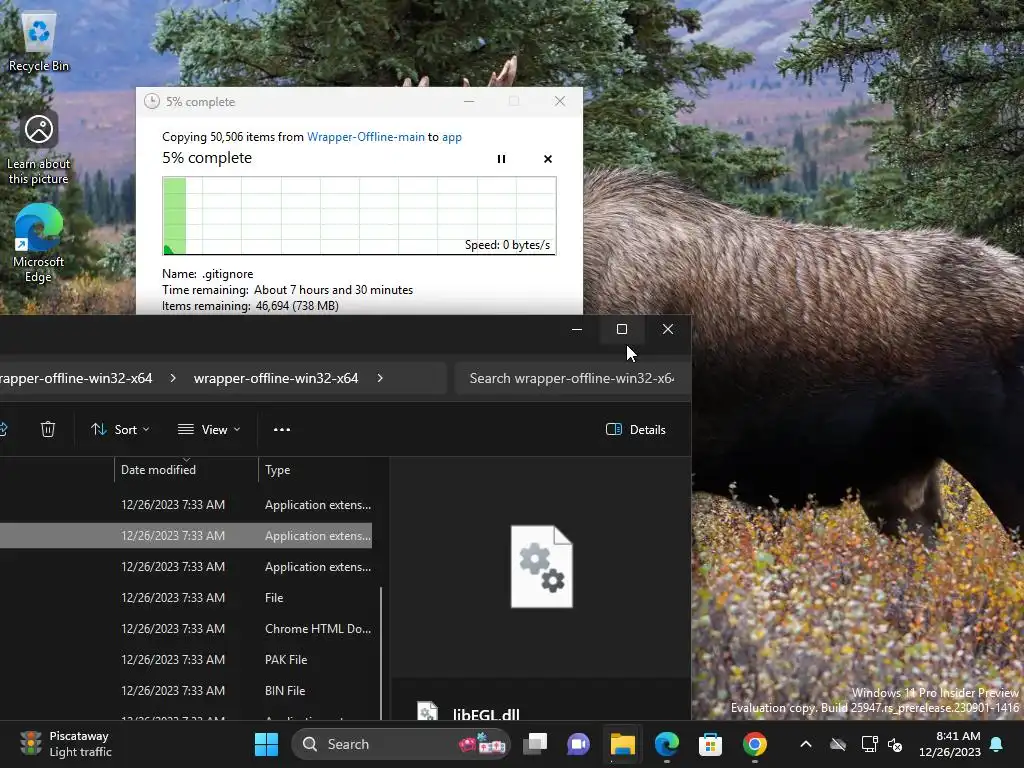Image resolution: width=1024 pixels, height=768 pixels.
Task: Open the Wrapper-Offline-main source folder link
Action: click(x=366, y=136)
